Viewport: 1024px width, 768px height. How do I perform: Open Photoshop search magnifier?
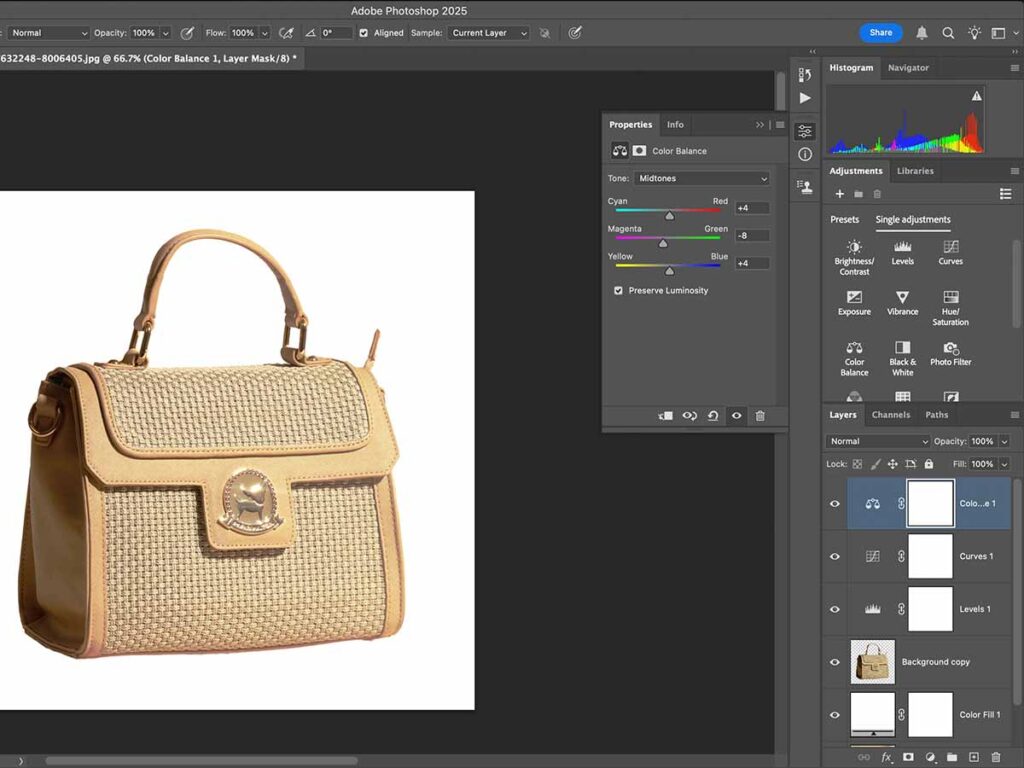click(x=948, y=33)
